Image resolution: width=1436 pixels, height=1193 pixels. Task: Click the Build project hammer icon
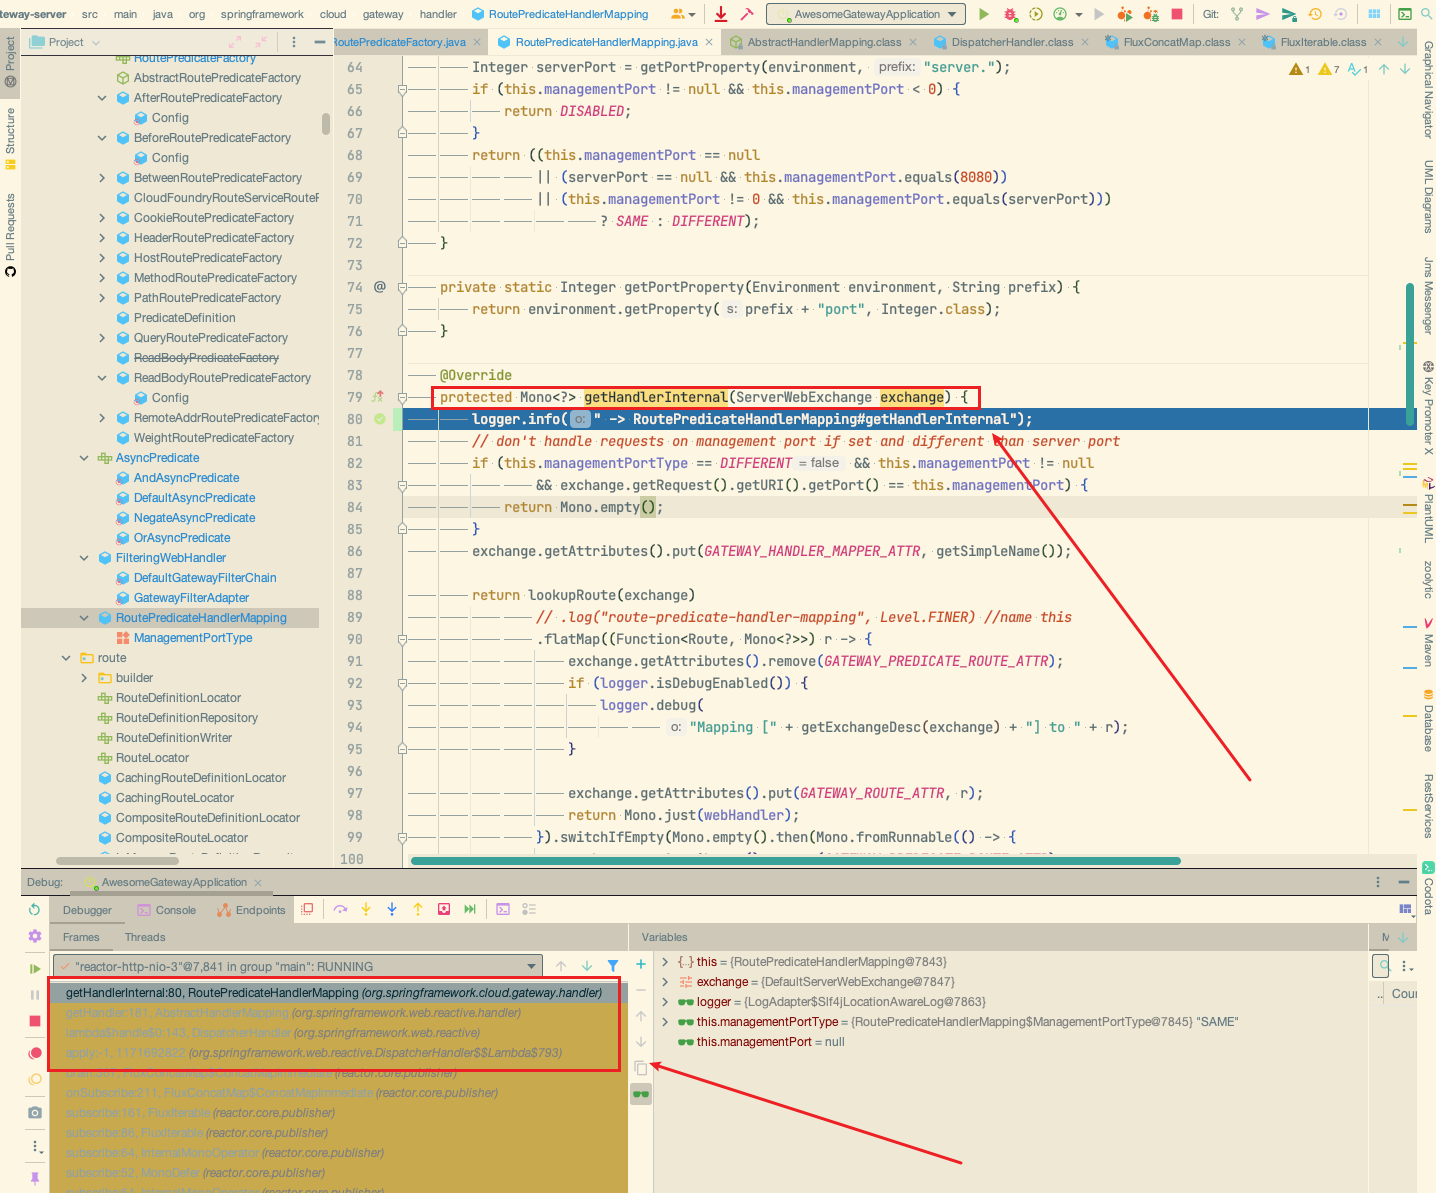tap(747, 14)
